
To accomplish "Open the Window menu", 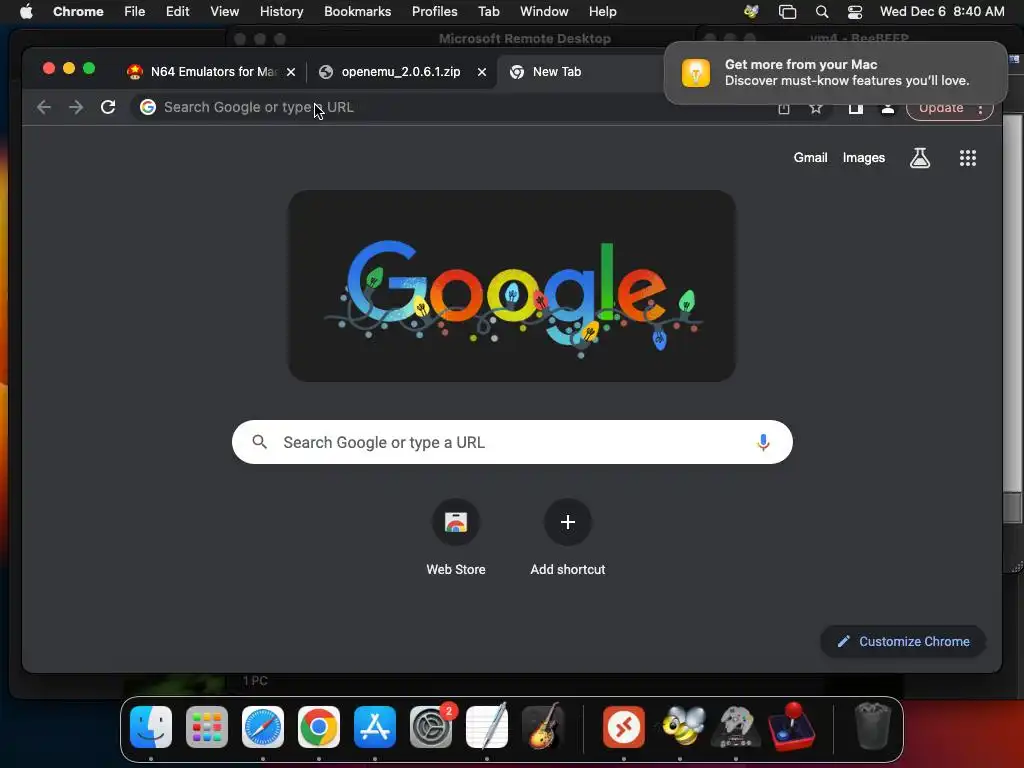I will 544,11.
